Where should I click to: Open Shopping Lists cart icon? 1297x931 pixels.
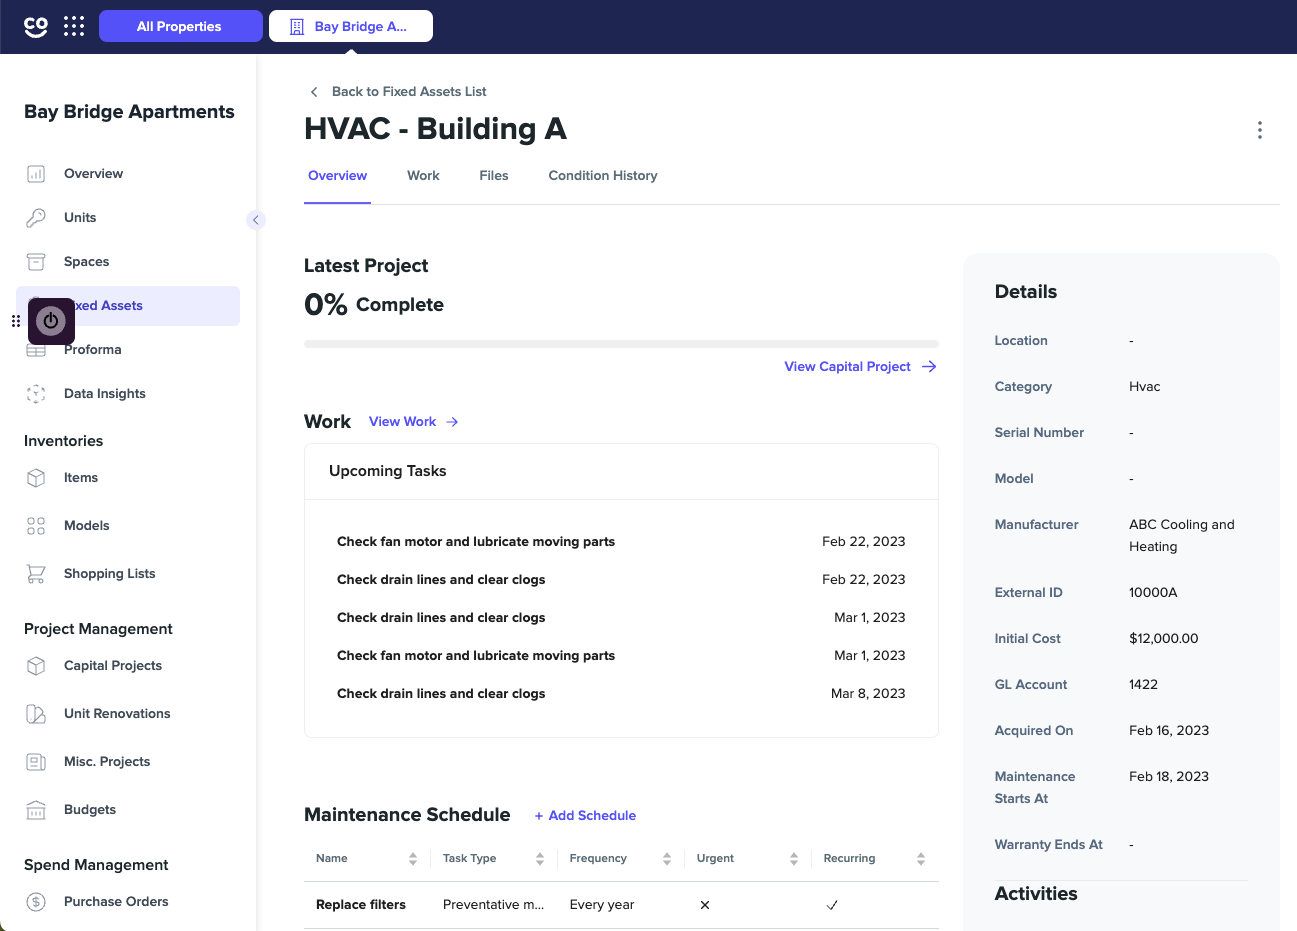coord(36,573)
